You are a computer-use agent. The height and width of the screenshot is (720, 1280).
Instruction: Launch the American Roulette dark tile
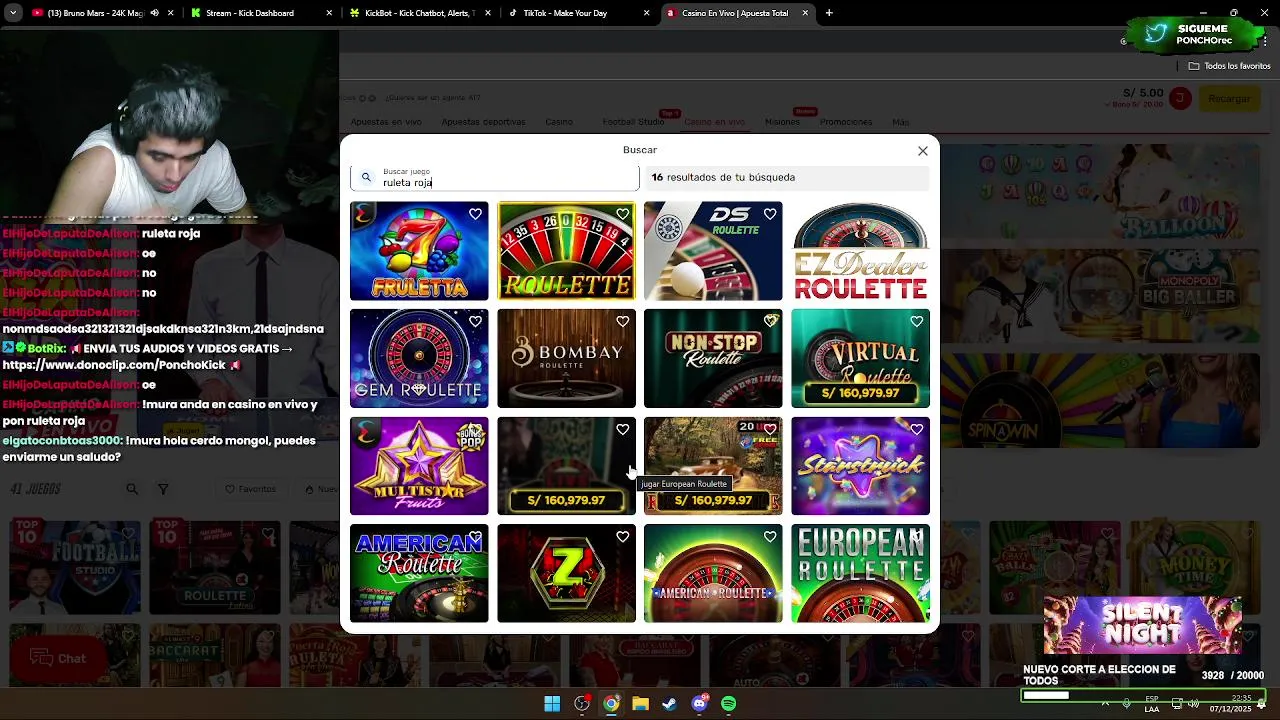419,573
